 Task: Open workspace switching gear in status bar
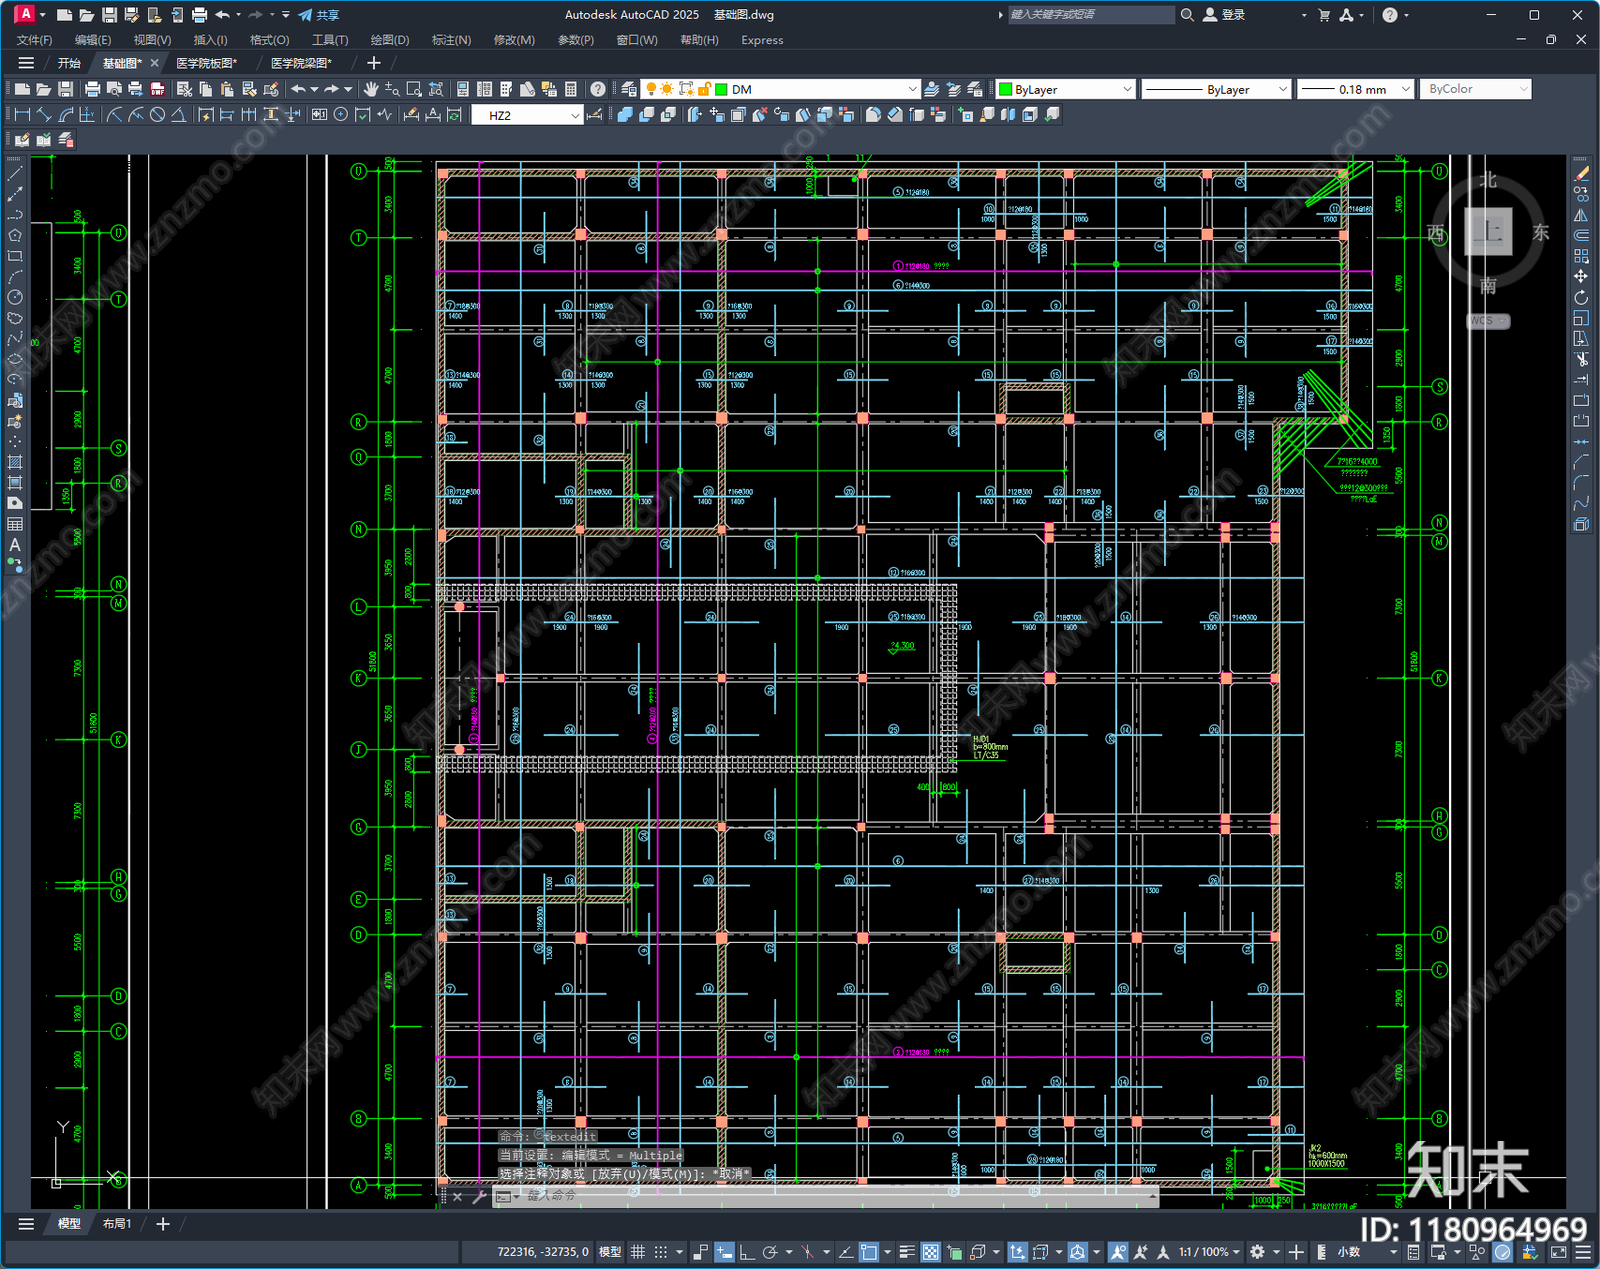(1258, 1252)
